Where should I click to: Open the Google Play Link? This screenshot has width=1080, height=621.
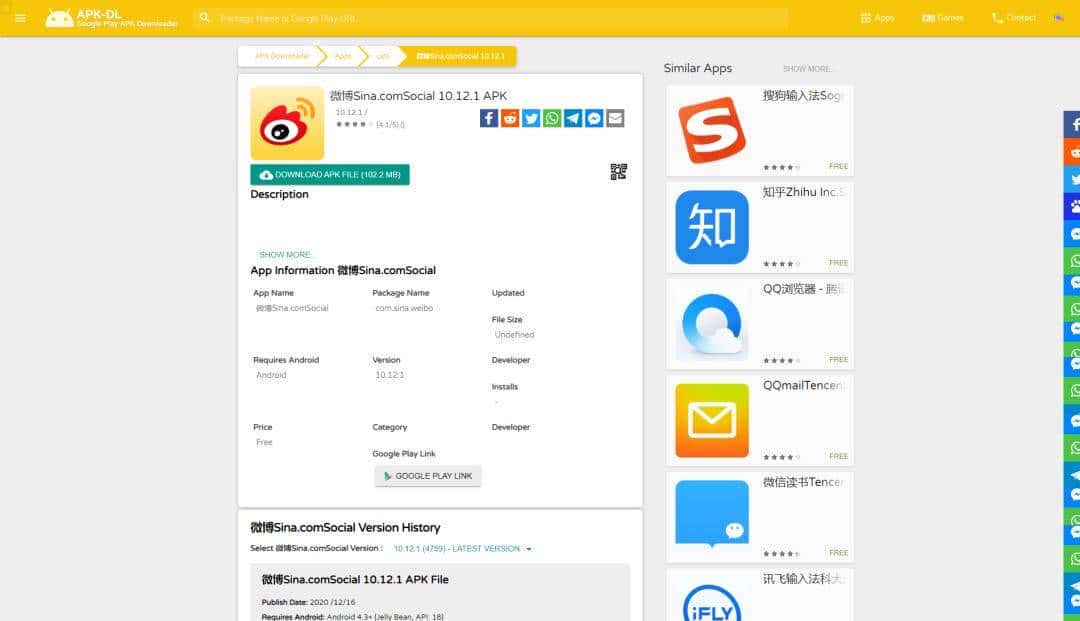[x=428, y=476]
